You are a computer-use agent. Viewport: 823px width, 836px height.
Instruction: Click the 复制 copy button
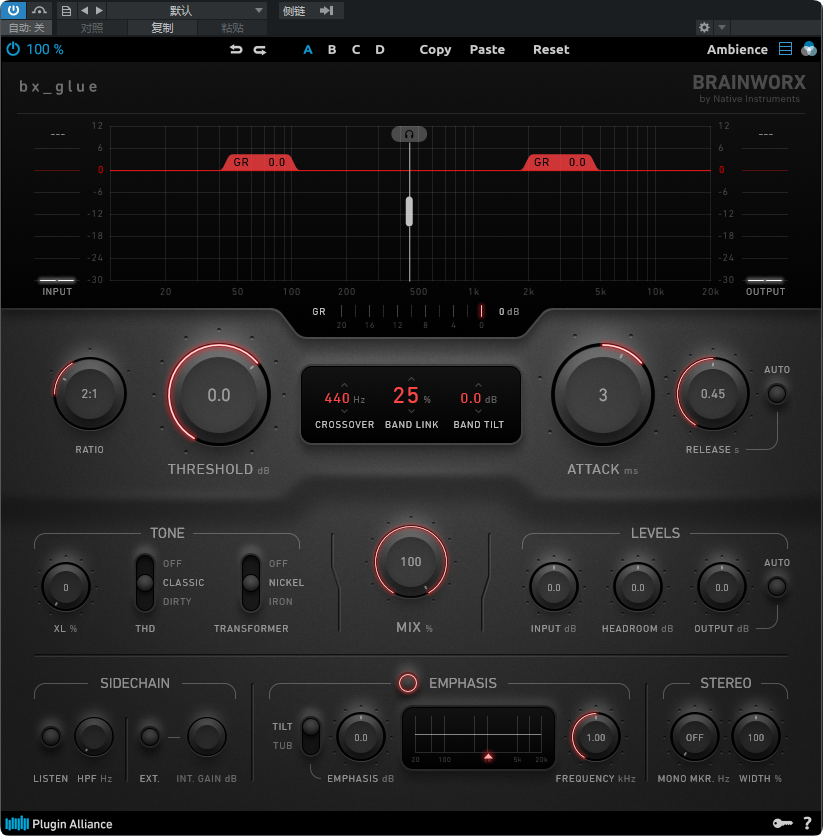pyautogui.click(x=162, y=28)
